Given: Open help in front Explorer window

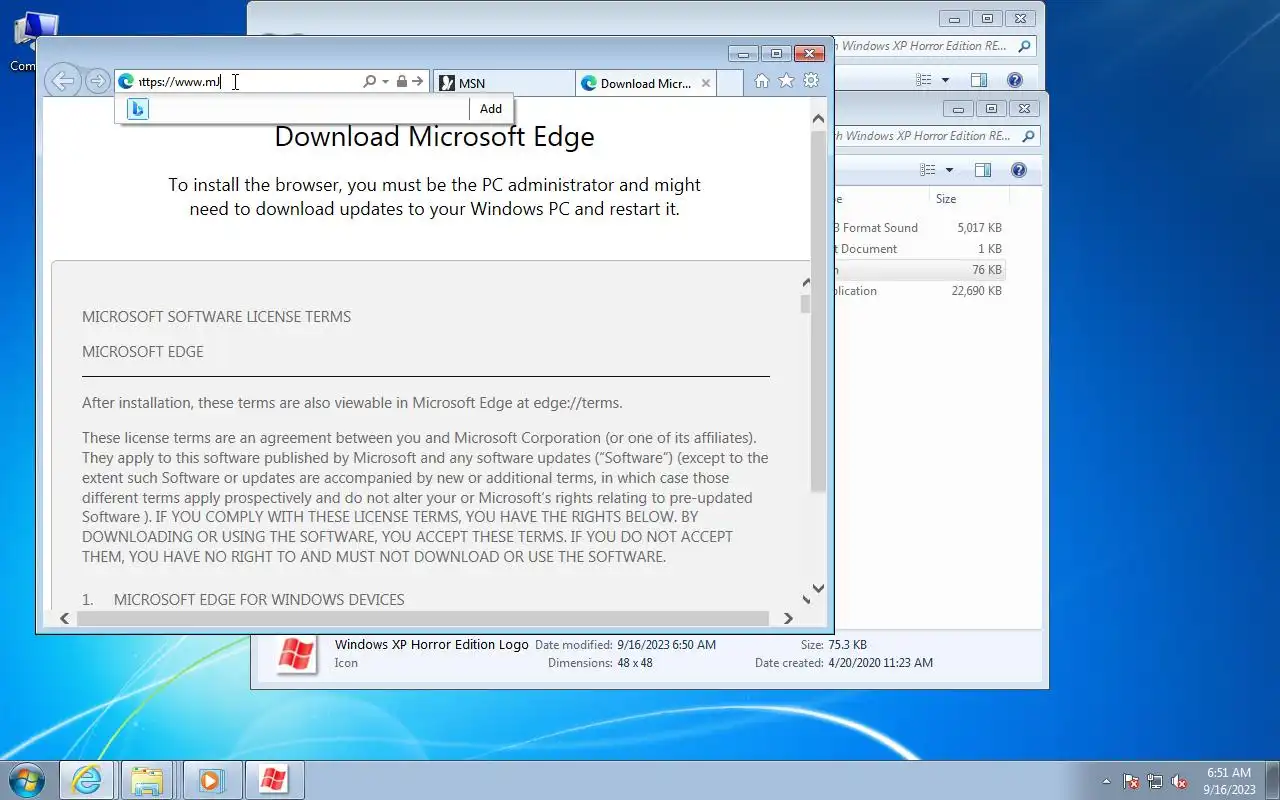Looking at the screenshot, I should pos(1018,170).
